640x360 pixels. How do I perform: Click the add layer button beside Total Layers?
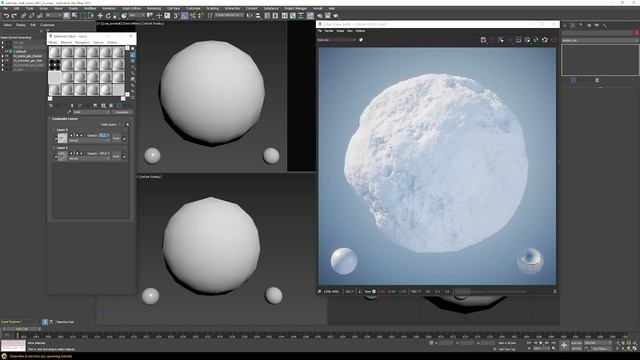coord(127,124)
